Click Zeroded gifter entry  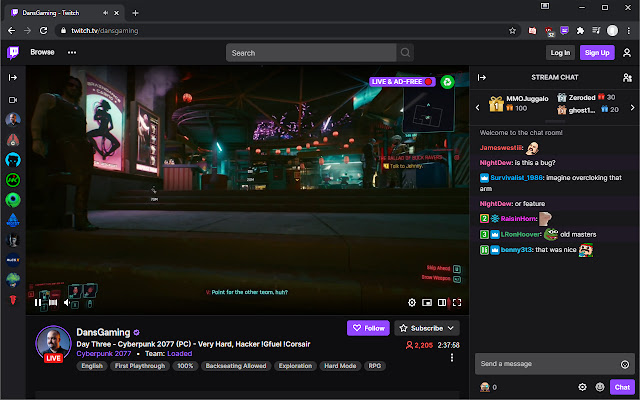586,97
